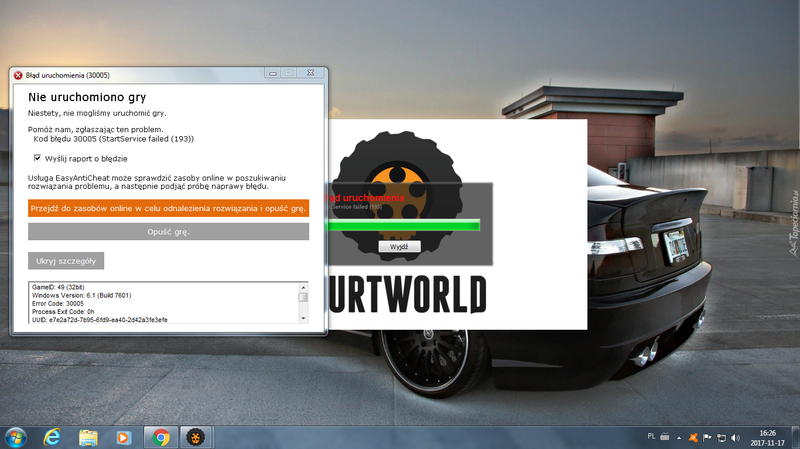Open the Avast antivirus tray icon
The height and width of the screenshot is (449, 800).
pos(693,437)
